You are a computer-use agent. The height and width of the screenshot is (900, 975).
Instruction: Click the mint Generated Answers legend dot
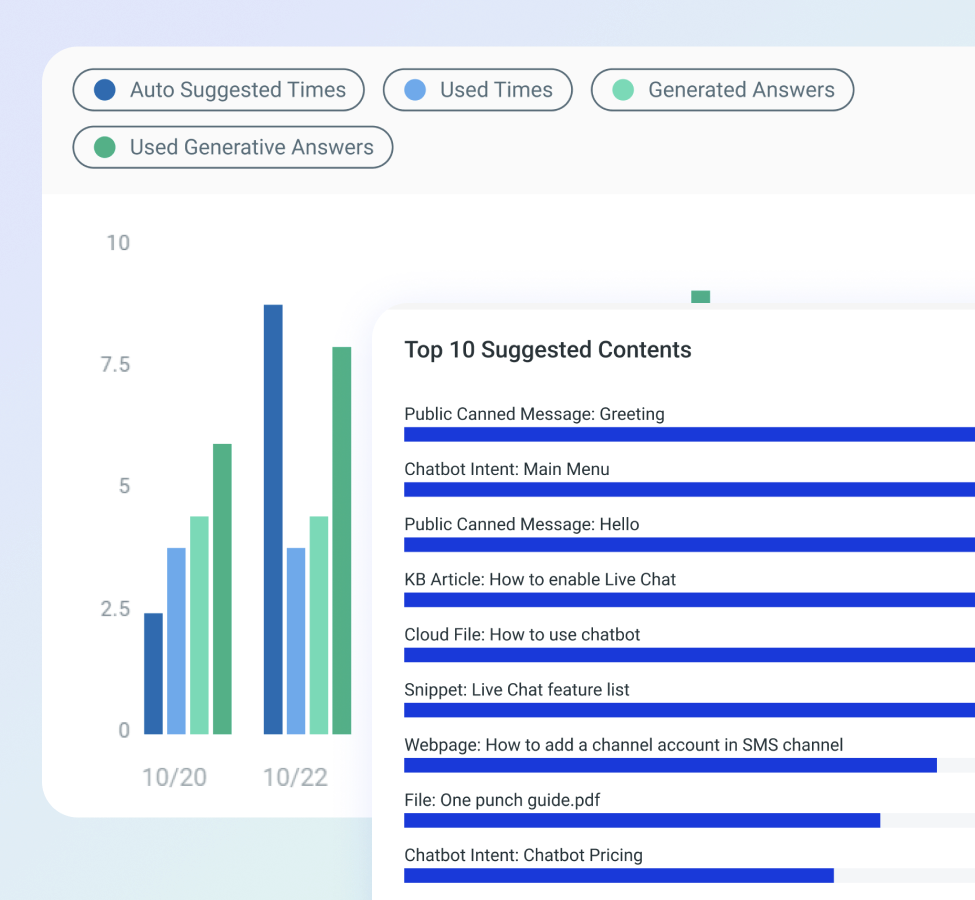tap(623, 90)
